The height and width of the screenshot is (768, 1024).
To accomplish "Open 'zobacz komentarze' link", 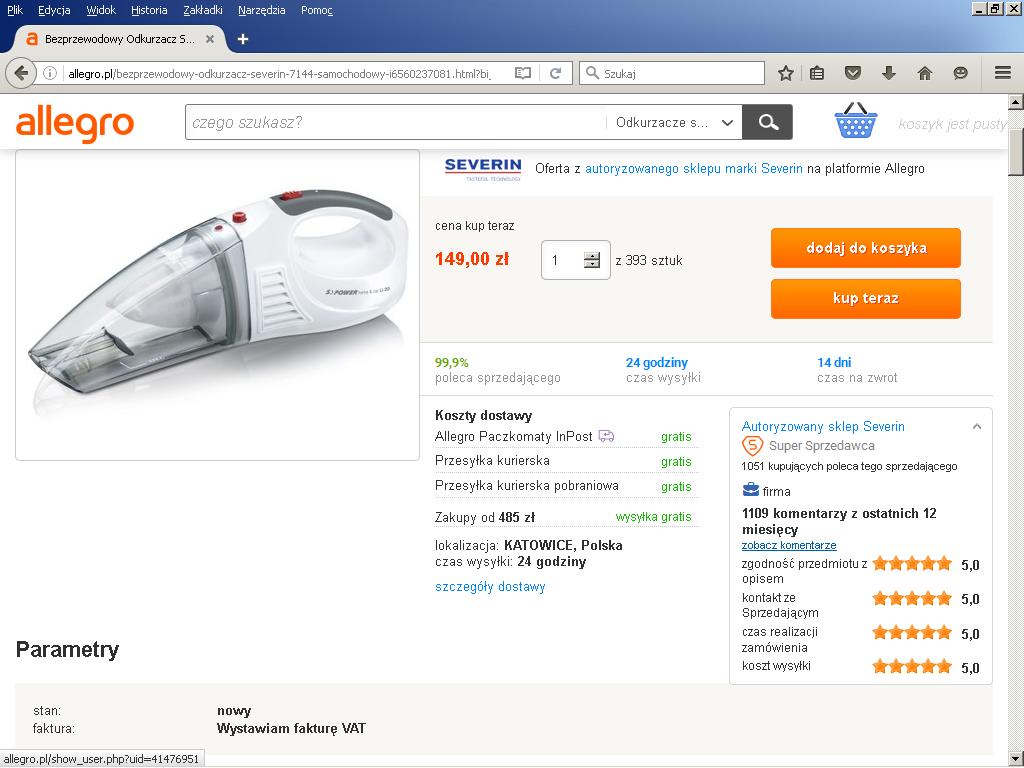I will coord(789,545).
